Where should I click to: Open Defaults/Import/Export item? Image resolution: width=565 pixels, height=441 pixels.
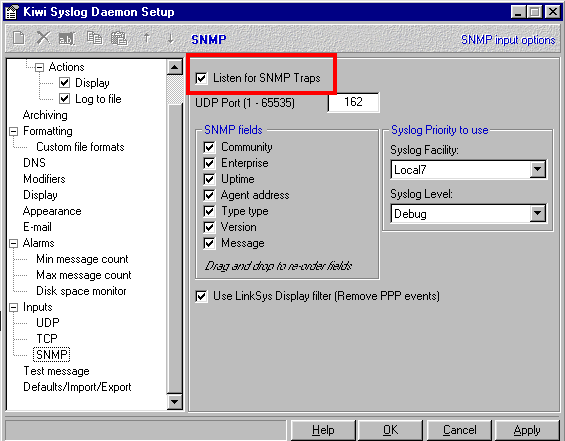(x=77, y=387)
